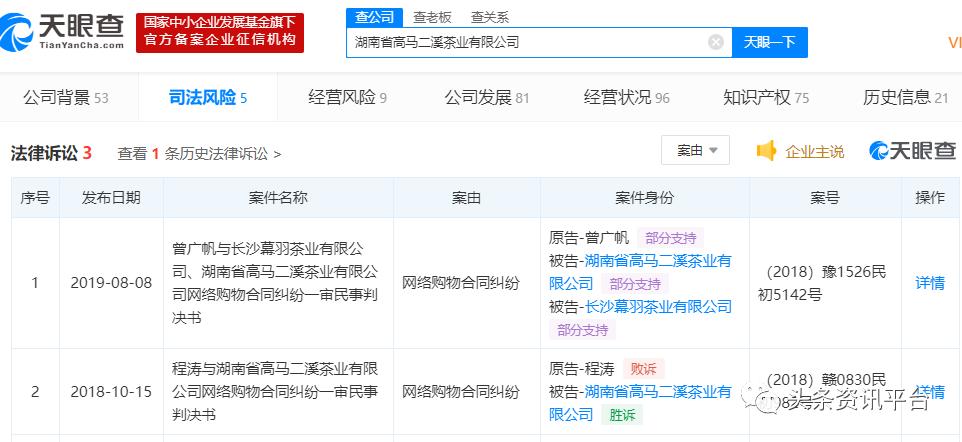Open the 查看1条历史法律诉讼 link
This screenshot has width=962, height=442.
(199, 153)
